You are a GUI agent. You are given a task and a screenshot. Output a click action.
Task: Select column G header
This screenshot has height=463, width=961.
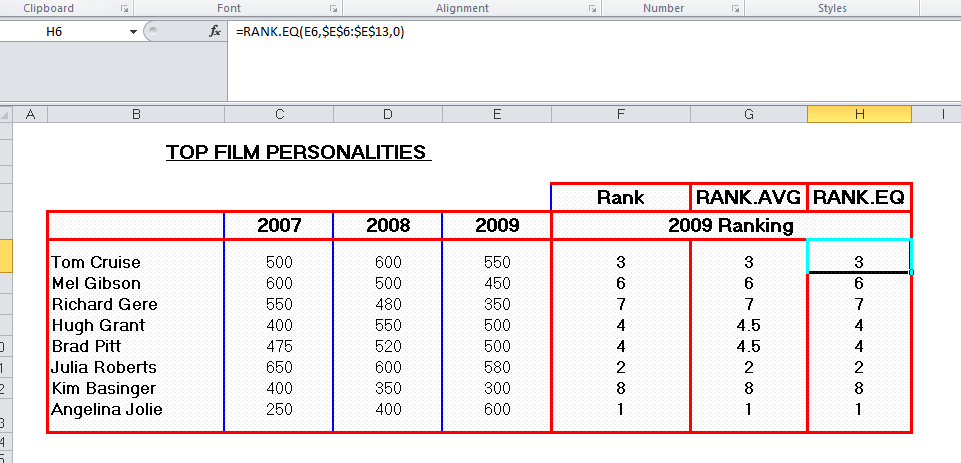pyautogui.click(x=749, y=114)
